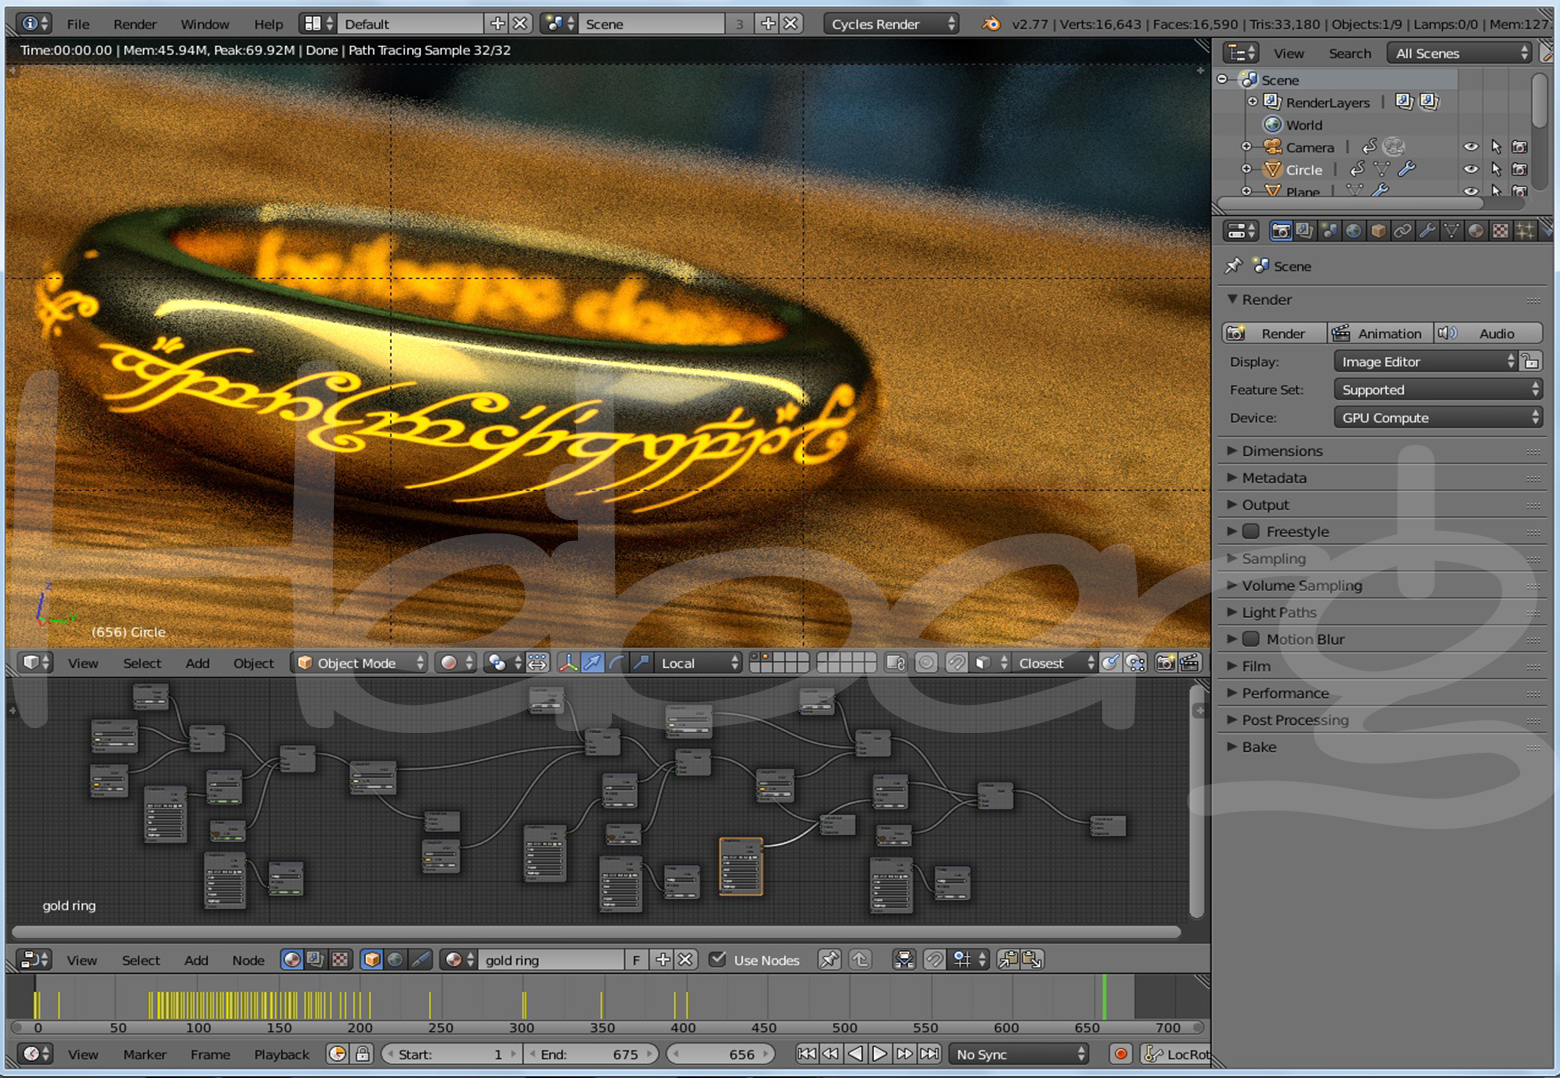Image resolution: width=1560 pixels, height=1080 pixels.
Task: Select the compositing node tree type icon
Action: tap(315, 960)
